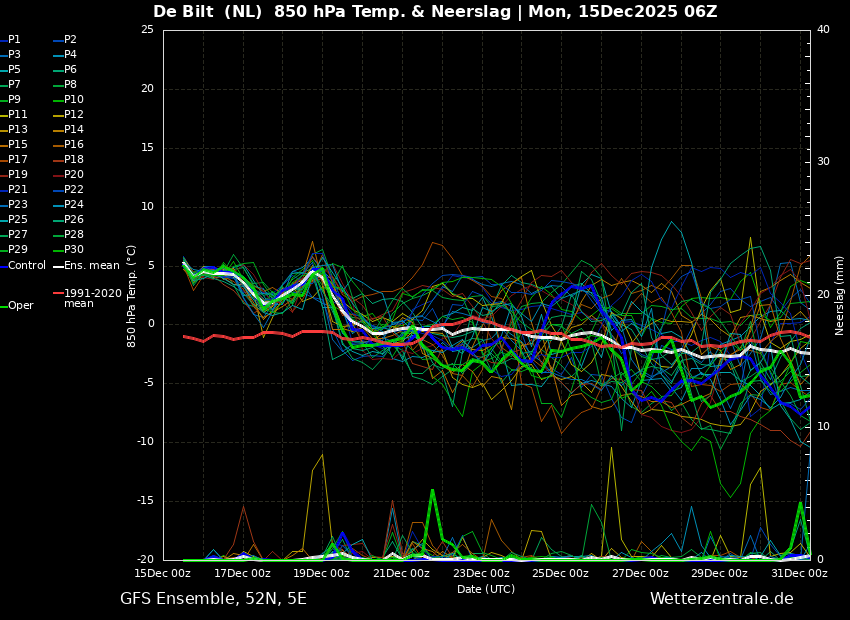
Task: Click the 27Dec 00z date tick
Action: pyautogui.click(x=640, y=573)
